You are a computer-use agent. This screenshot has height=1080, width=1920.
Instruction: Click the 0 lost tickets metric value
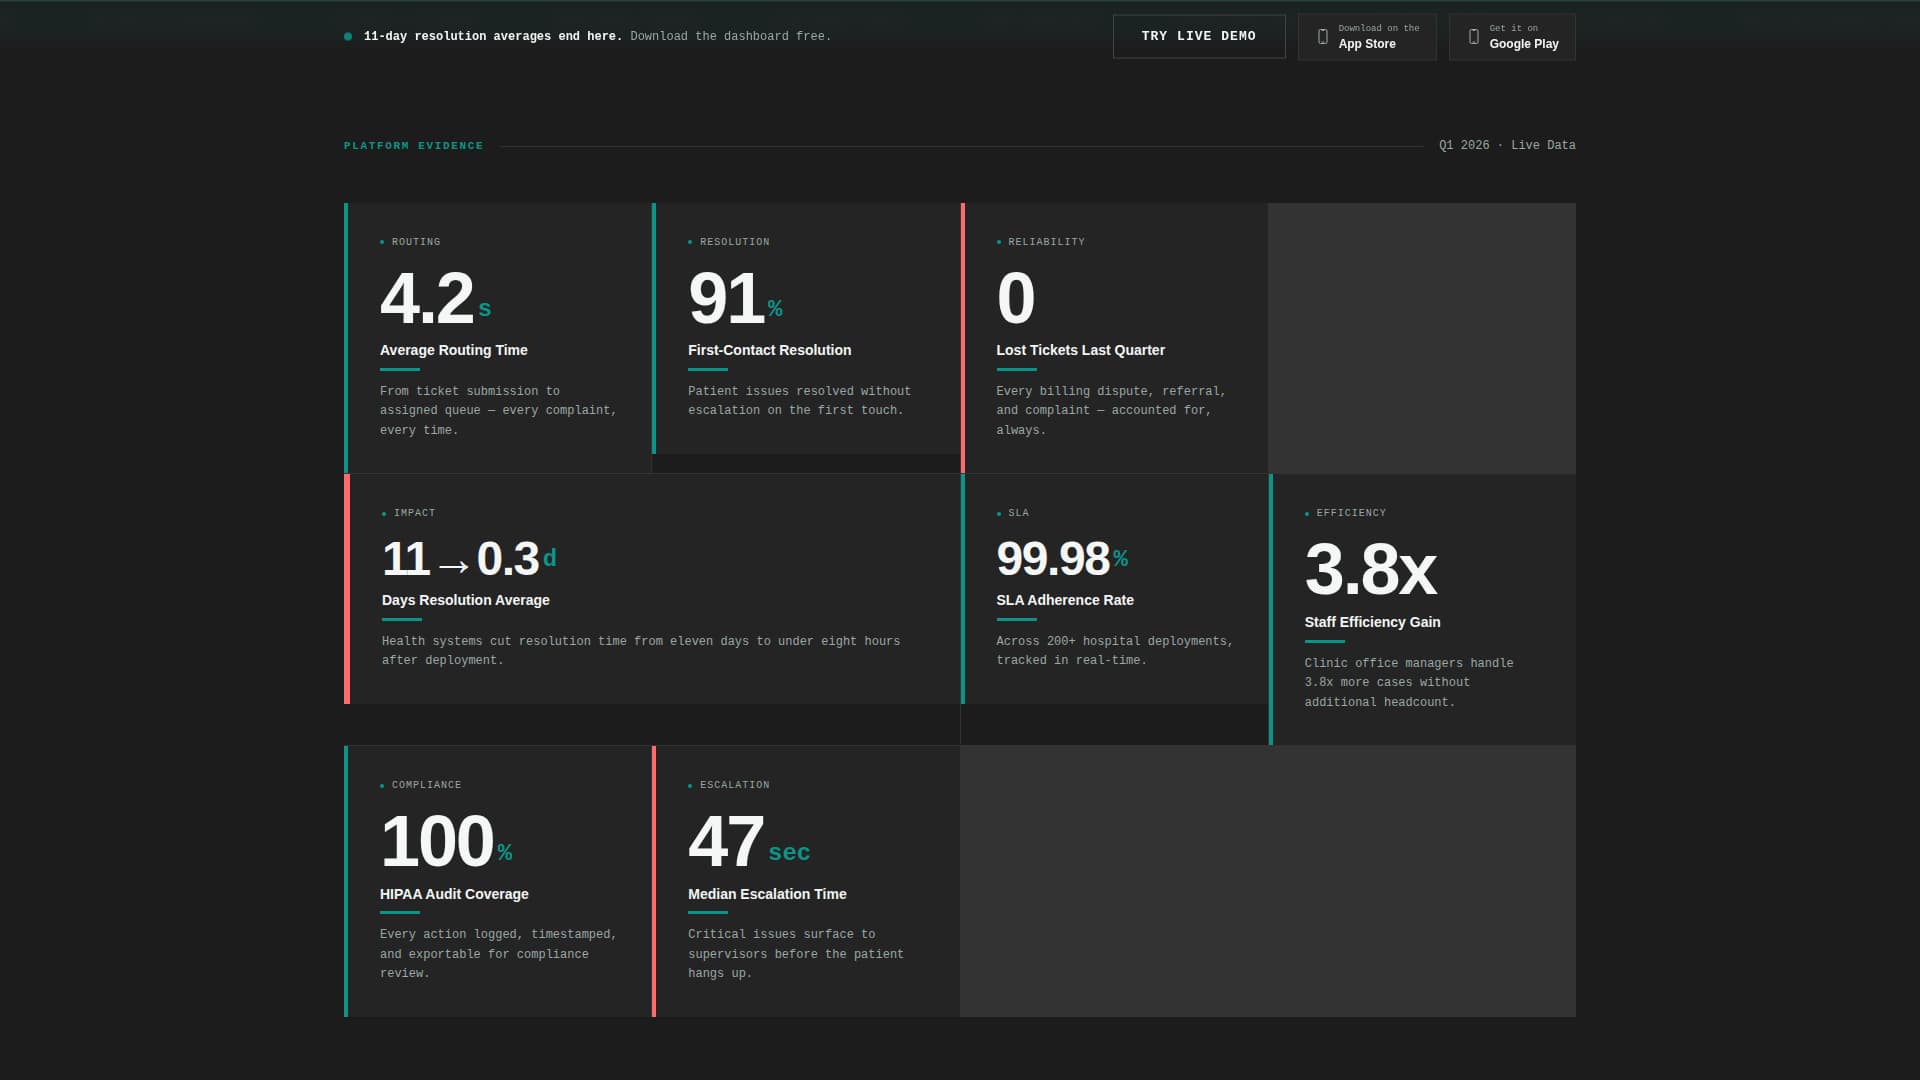coord(1016,298)
